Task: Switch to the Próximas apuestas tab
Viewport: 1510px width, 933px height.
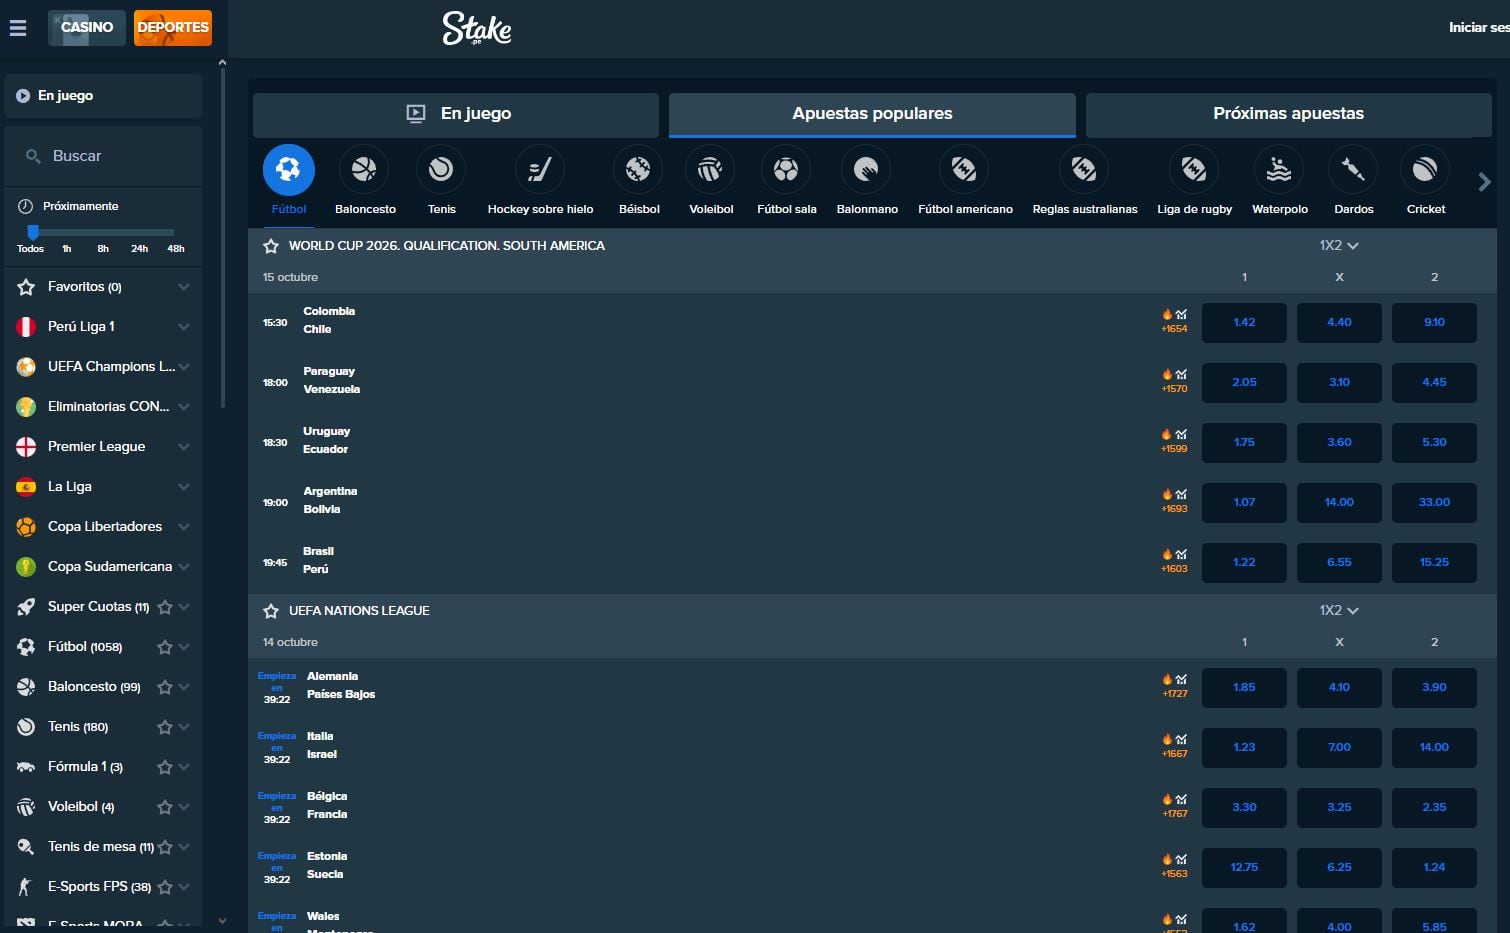Action: point(1288,114)
